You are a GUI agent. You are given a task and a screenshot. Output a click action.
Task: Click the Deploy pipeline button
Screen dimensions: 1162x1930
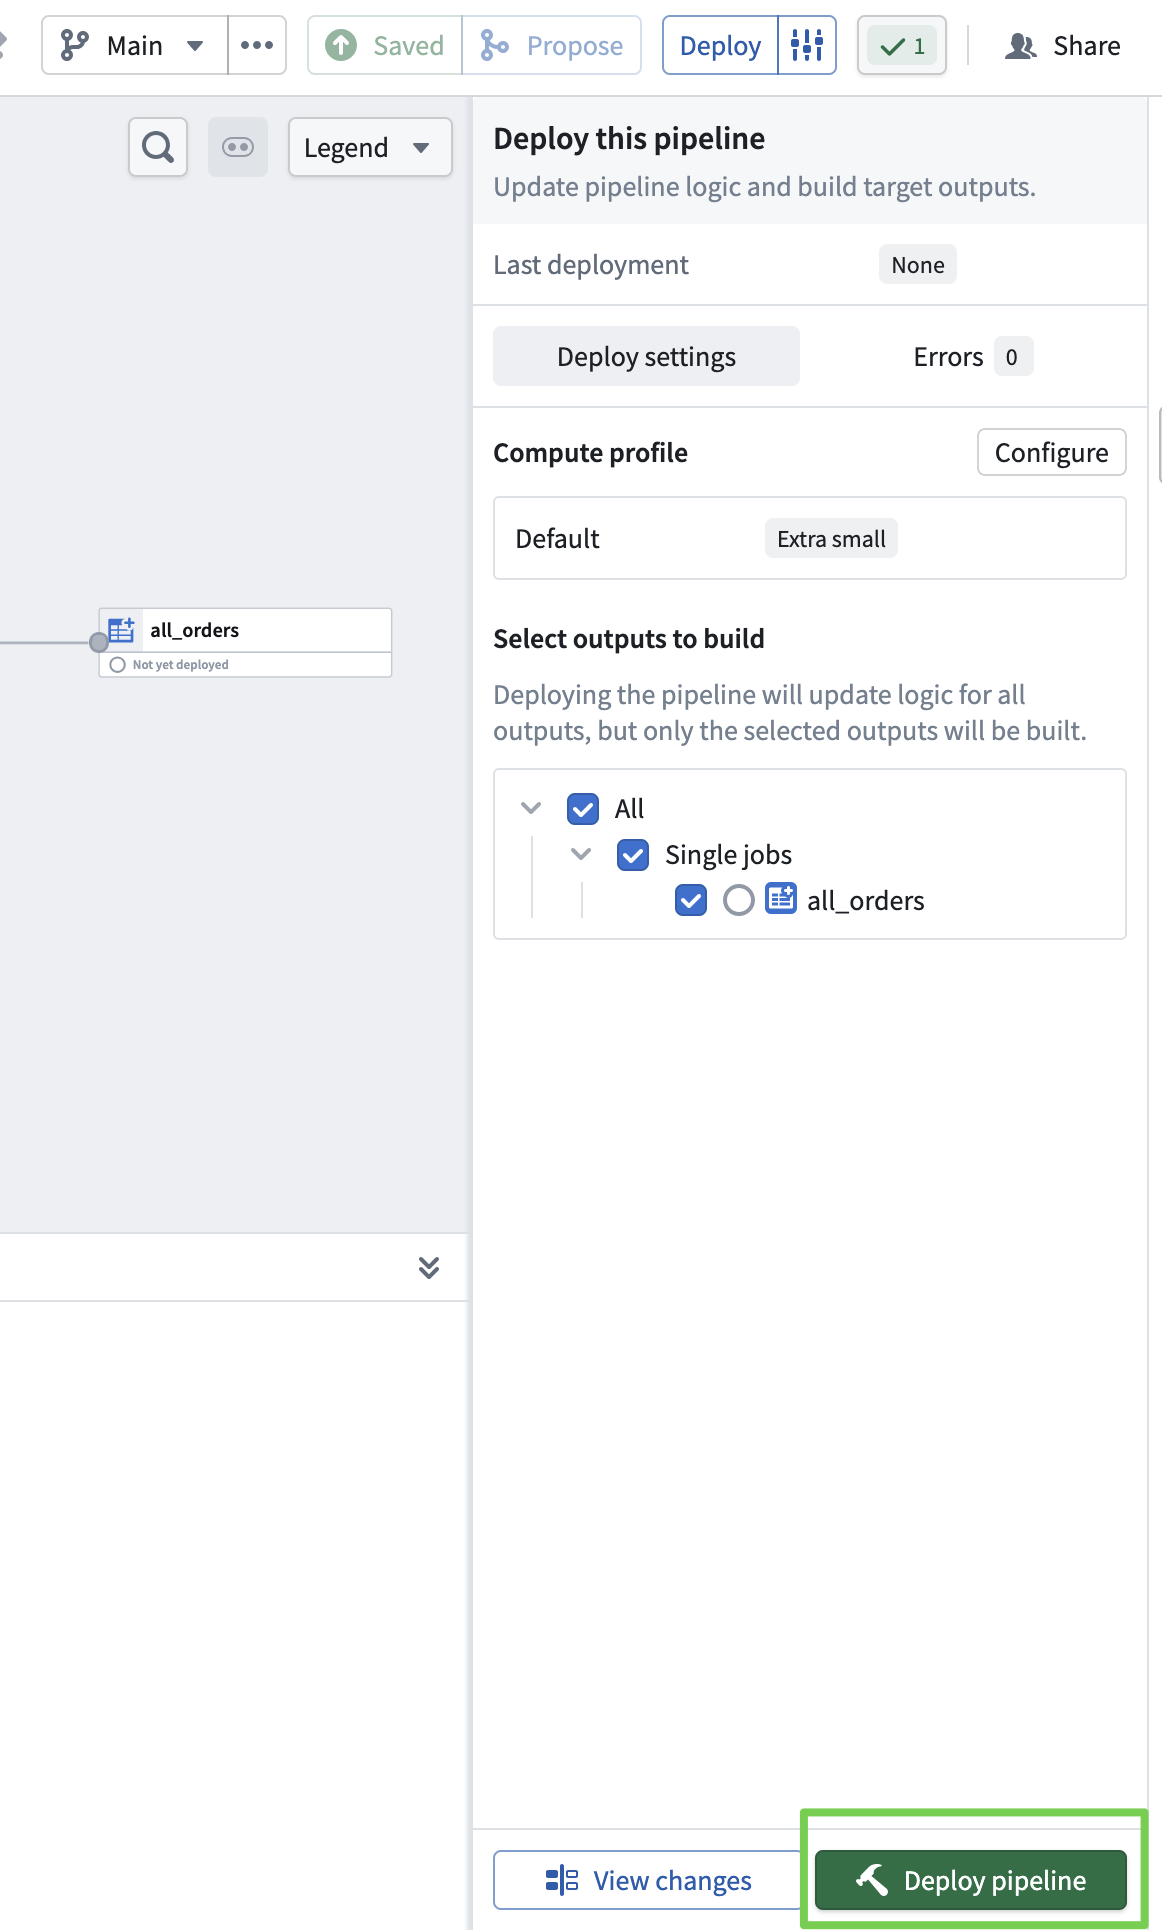970,1880
